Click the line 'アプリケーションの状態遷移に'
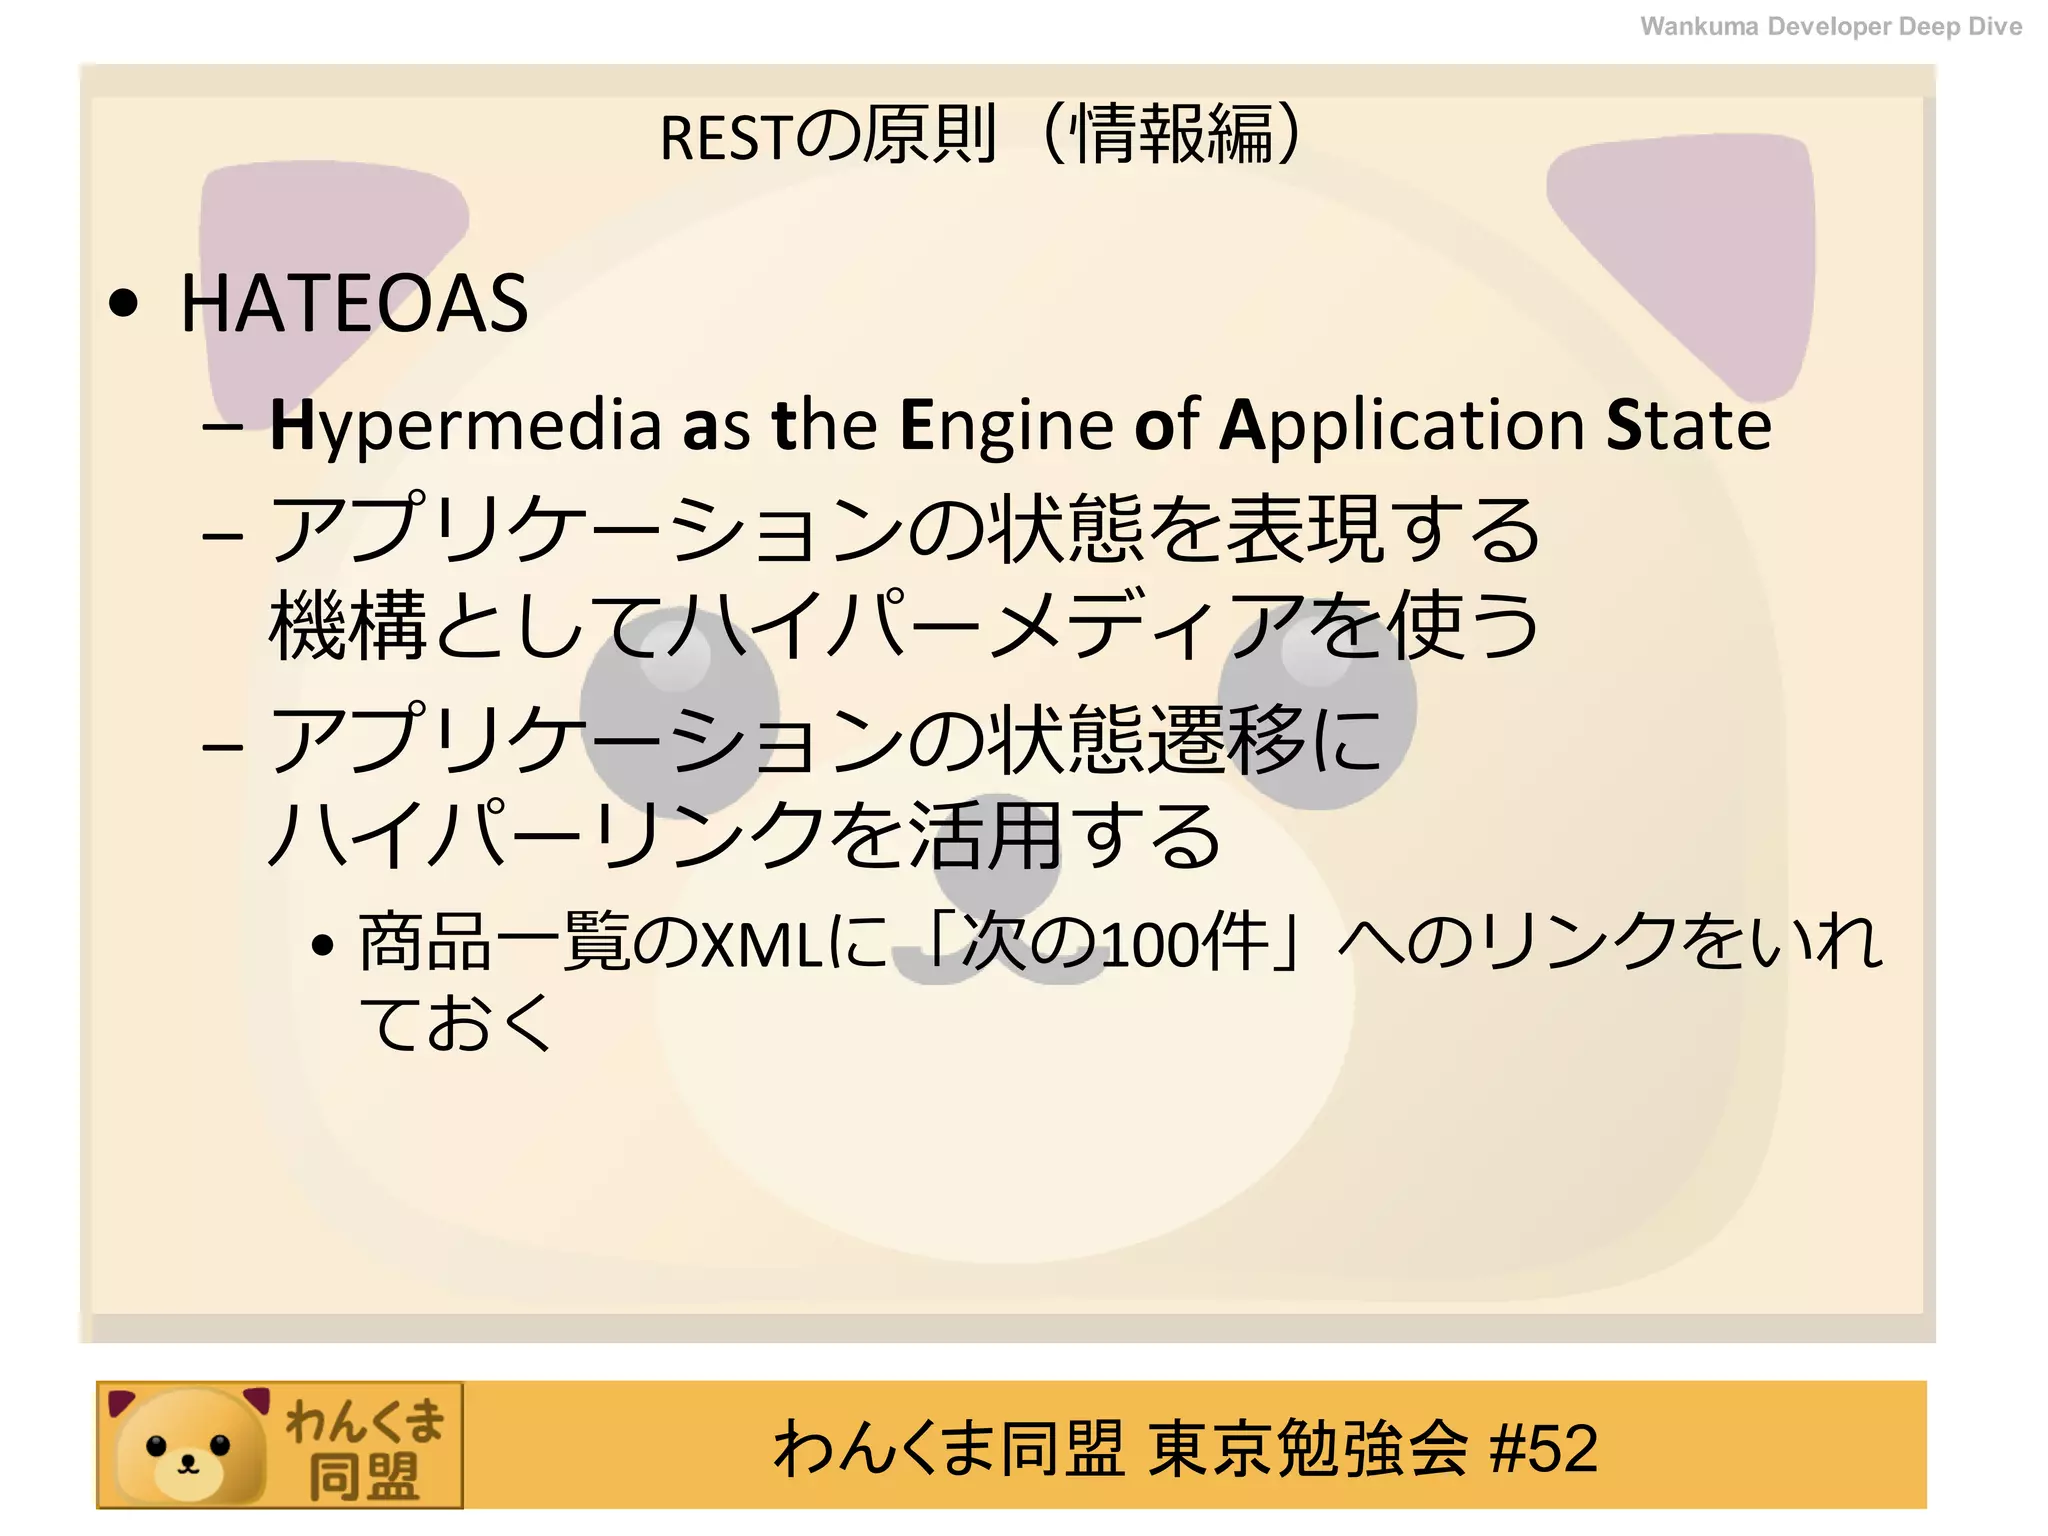This screenshot has width=2048, height=1536. tap(826, 739)
